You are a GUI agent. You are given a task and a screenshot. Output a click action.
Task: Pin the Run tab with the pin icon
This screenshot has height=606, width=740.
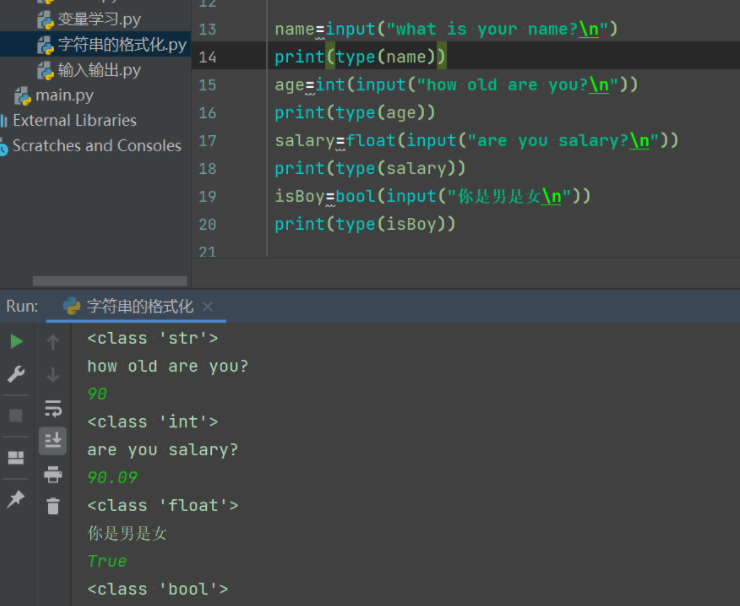pos(16,499)
